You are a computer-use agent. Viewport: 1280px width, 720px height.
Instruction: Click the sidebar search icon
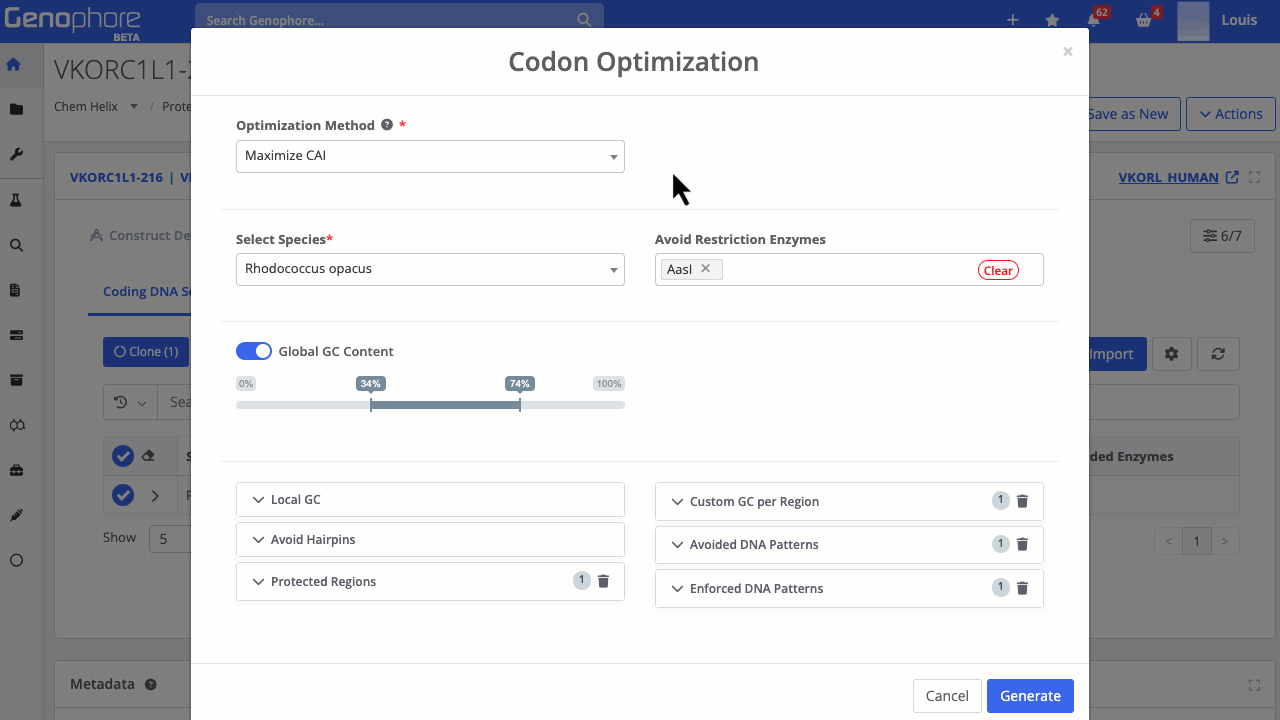point(16,244)
